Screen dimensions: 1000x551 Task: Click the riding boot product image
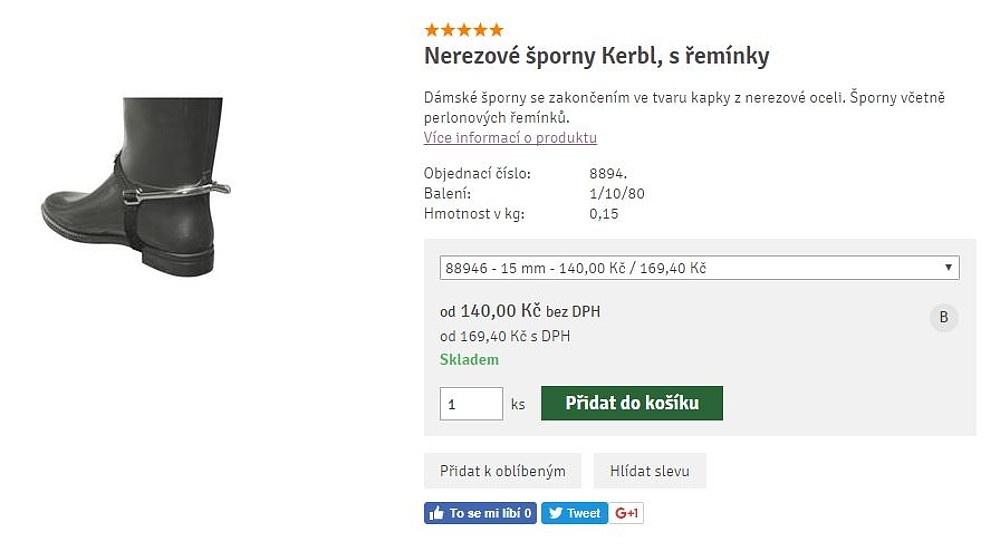point(135,187)
